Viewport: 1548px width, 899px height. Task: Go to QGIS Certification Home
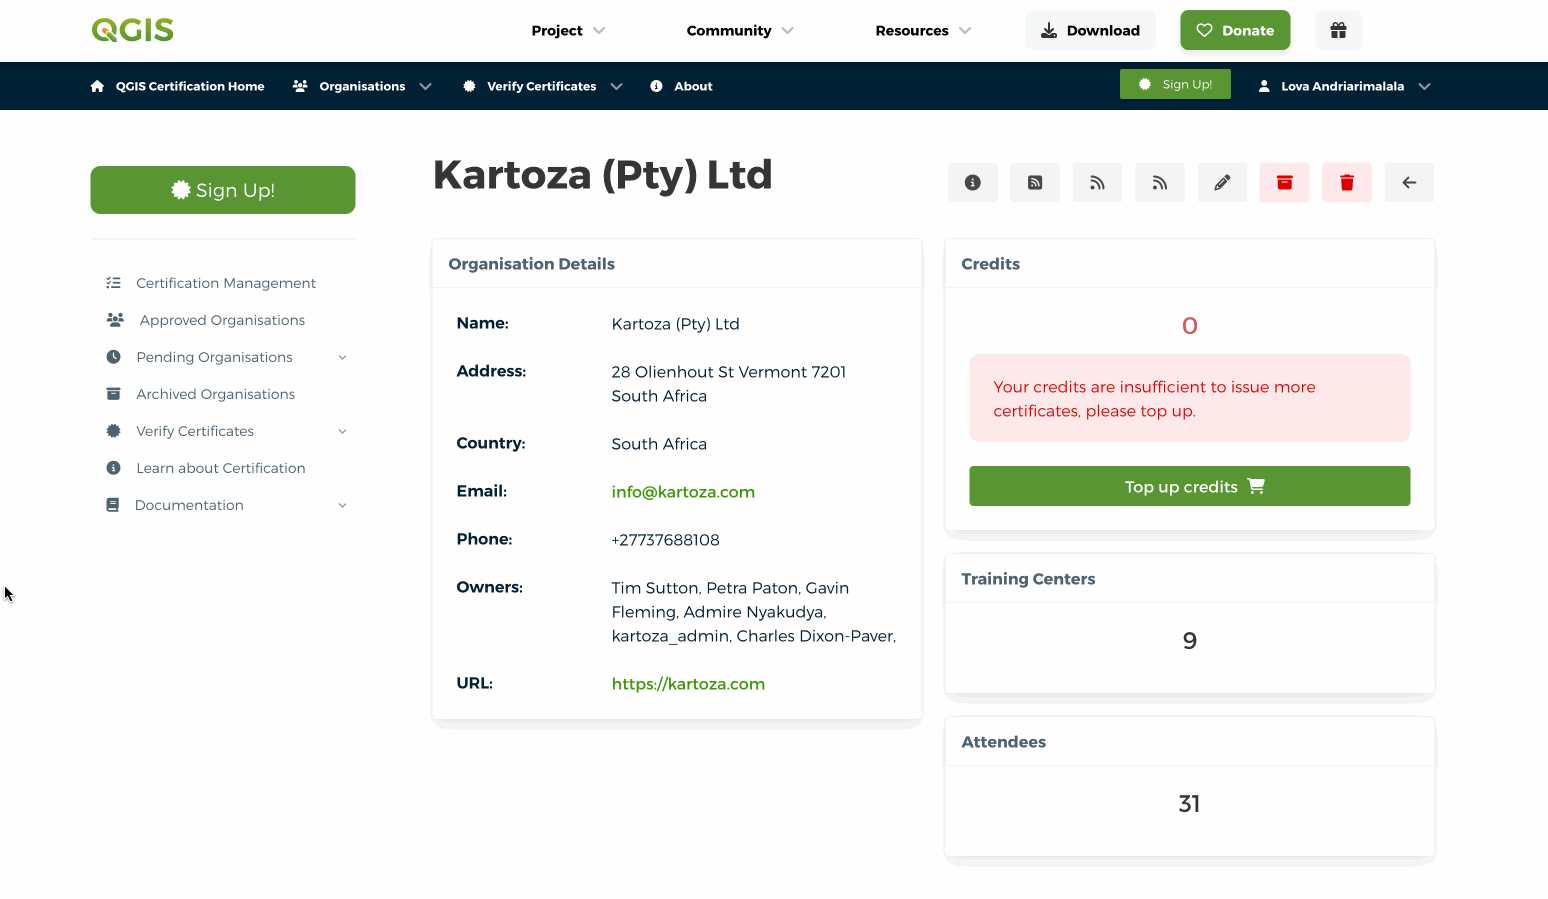click(178, 86)
